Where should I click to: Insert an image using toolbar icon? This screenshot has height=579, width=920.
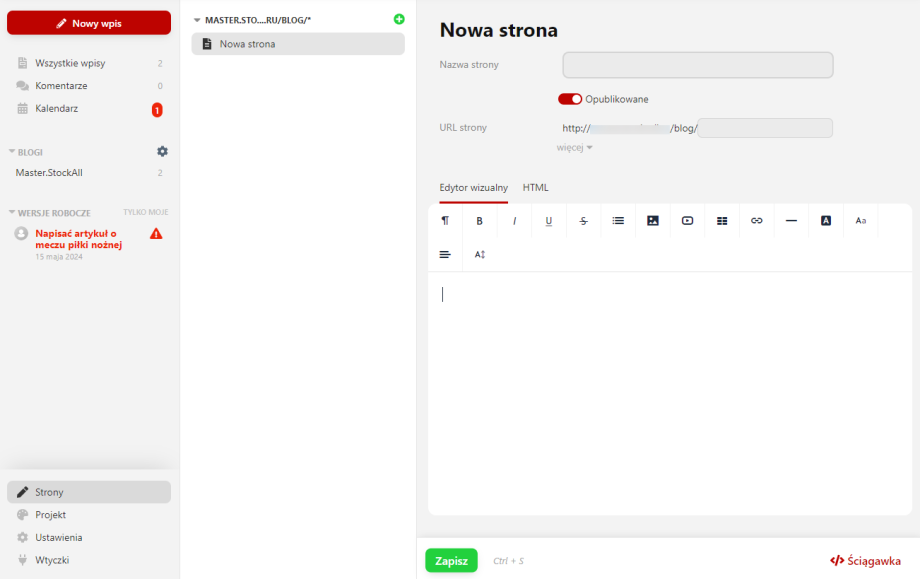pos(653,221)
